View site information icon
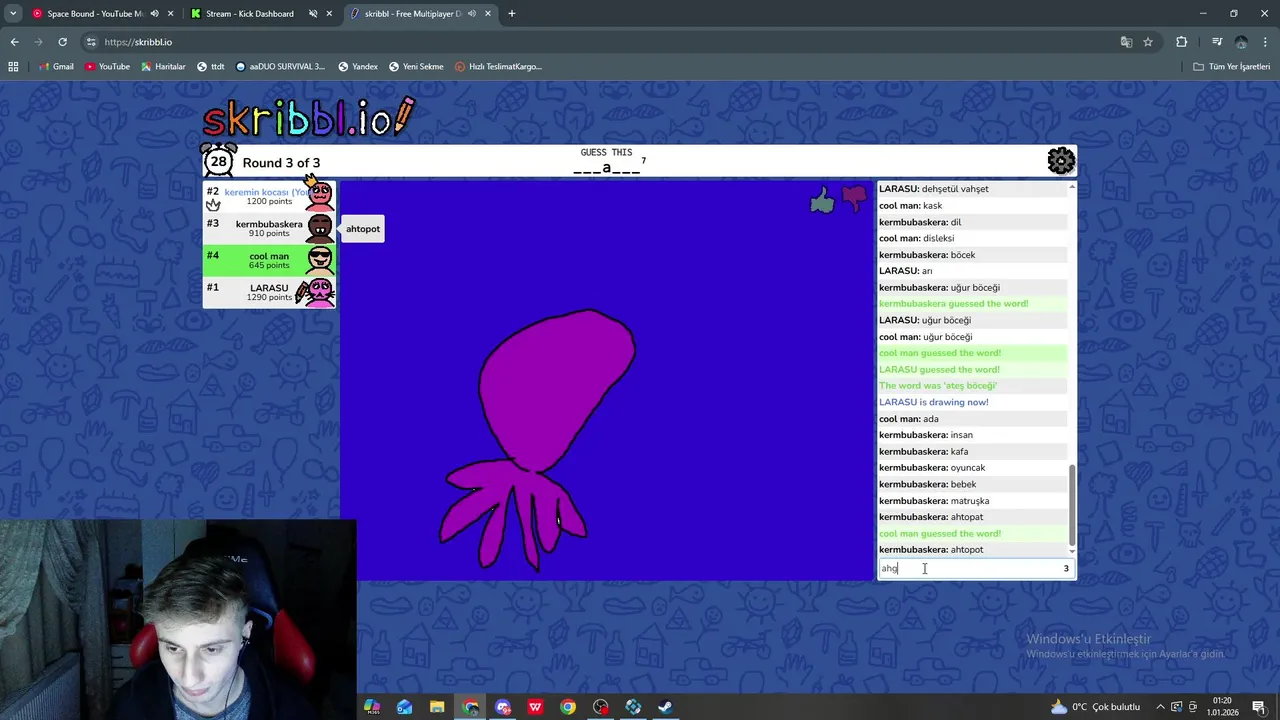Image resolution: width=1280 pixels, height=720 pixels. tap(91, 42)
